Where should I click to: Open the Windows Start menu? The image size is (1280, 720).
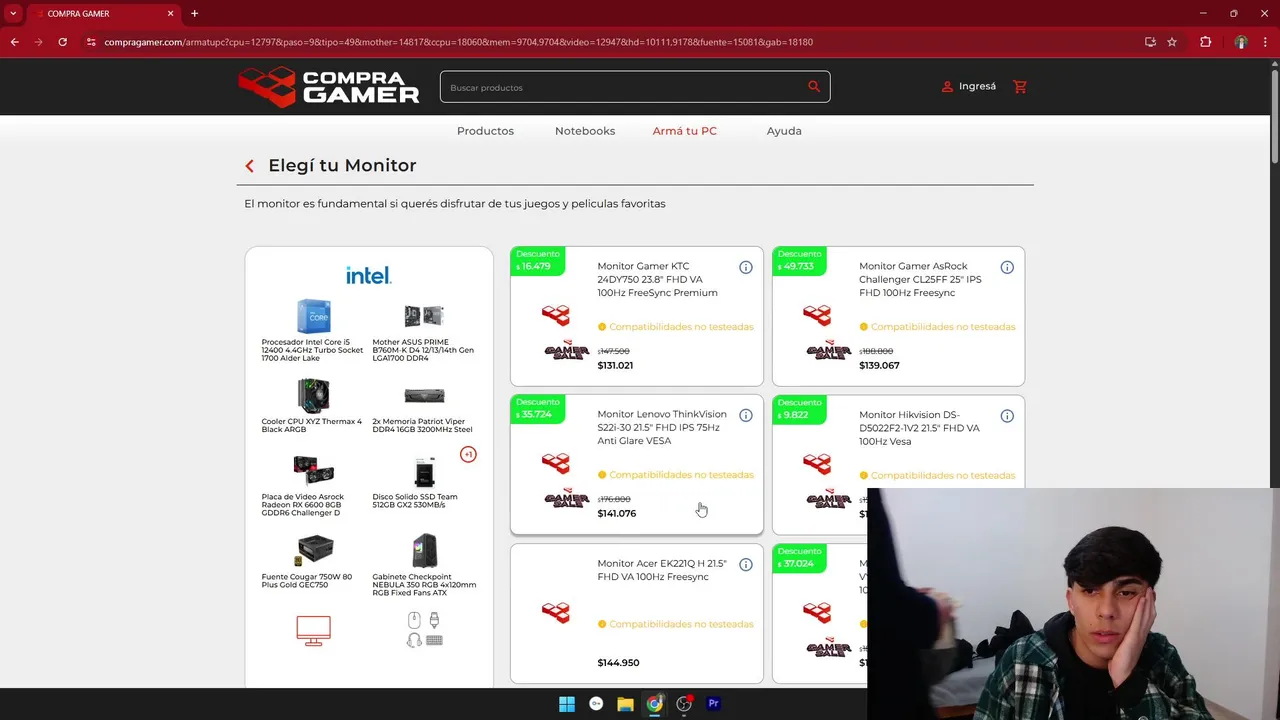(567, 704)
